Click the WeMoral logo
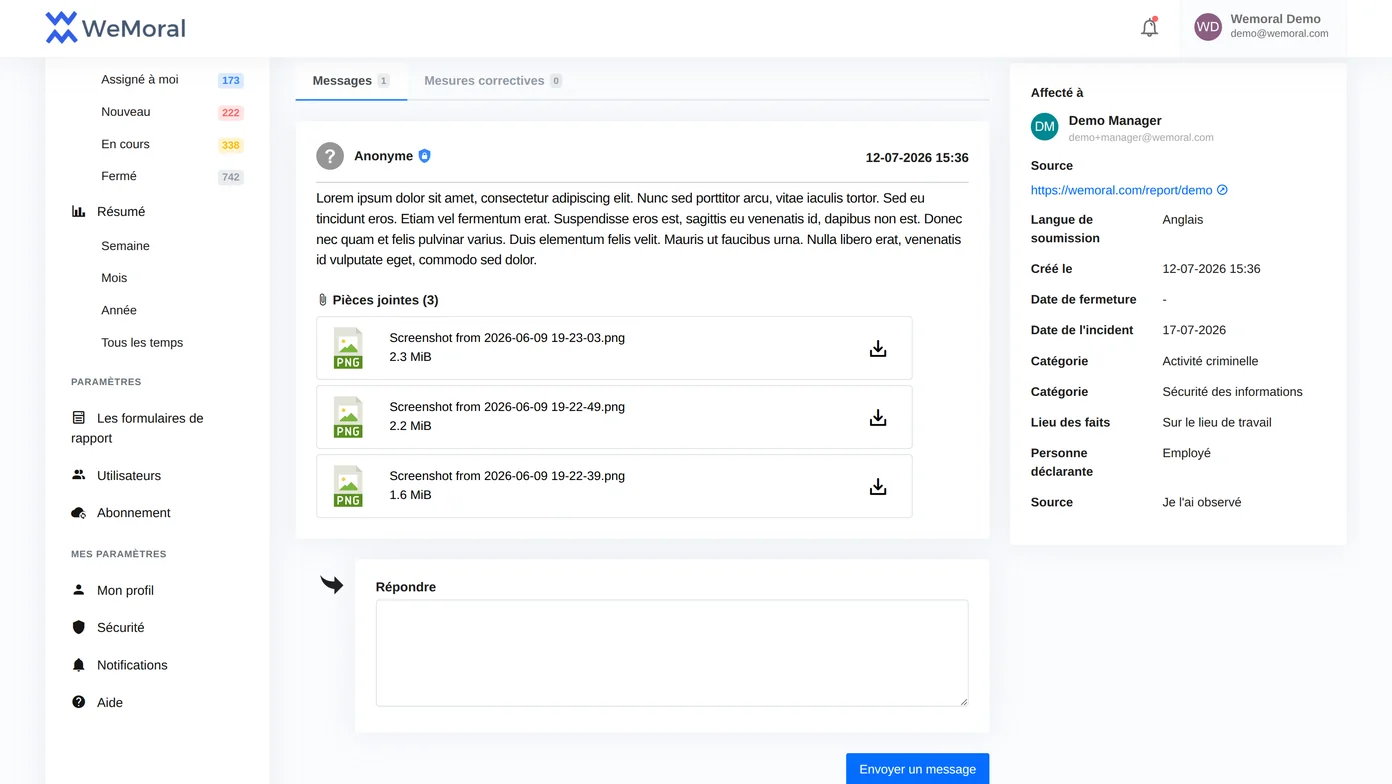The image size is (1392, 784). coord(115,28)
